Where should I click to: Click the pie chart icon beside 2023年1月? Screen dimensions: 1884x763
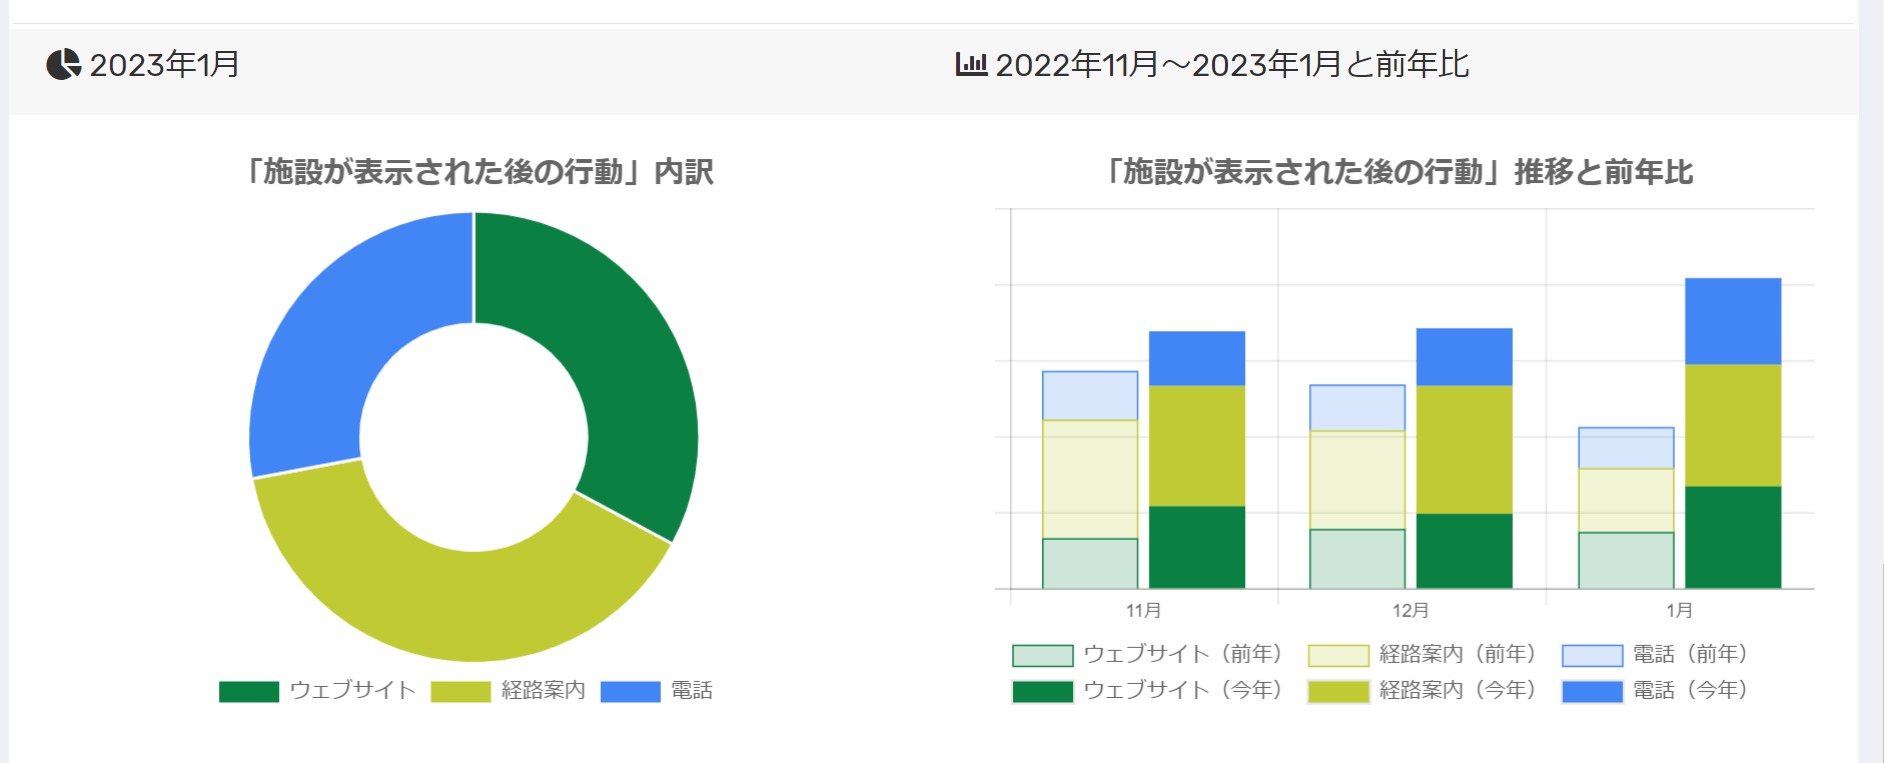63,64
